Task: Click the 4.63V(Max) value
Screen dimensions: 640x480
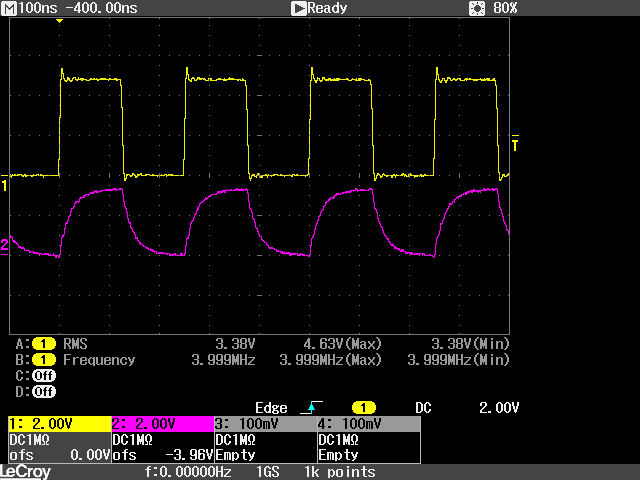Action: point(342,344)
